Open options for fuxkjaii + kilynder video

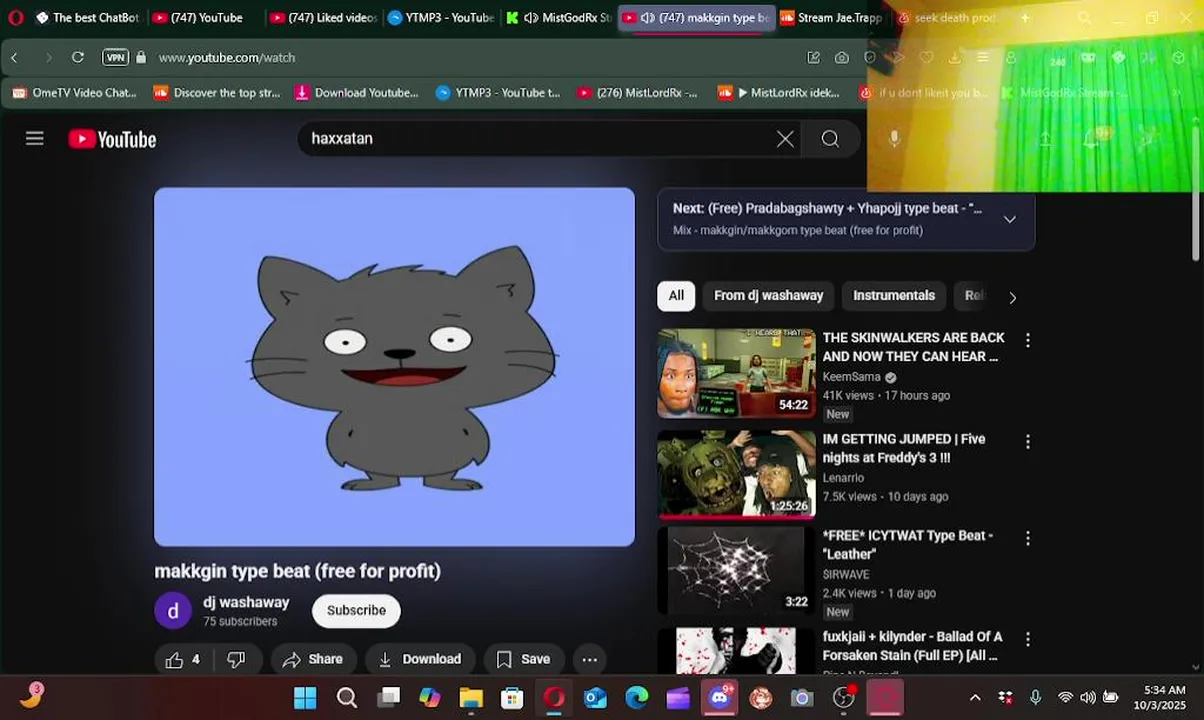click(x=1027, y=639)
